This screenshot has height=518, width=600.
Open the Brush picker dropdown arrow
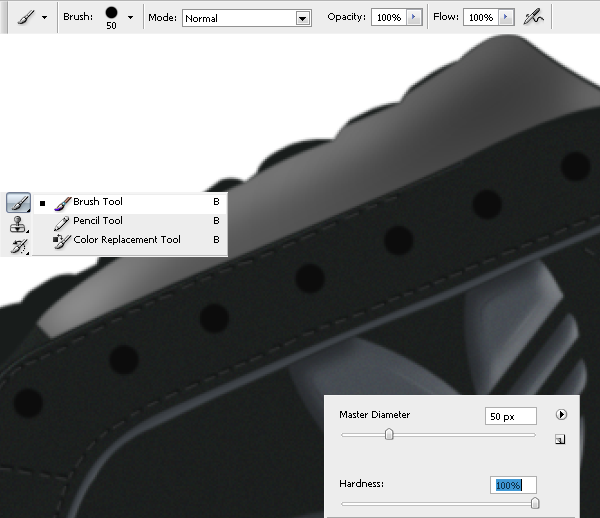click(x=130, y=17)
